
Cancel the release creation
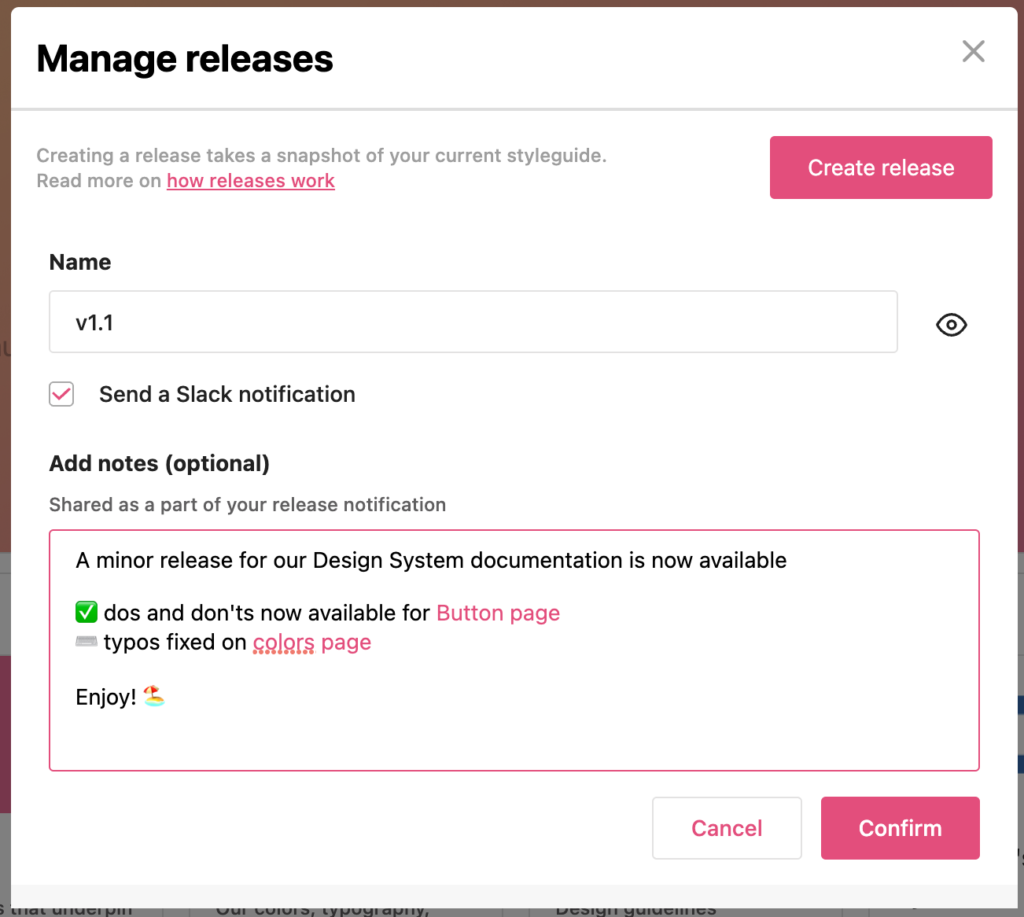[726, 828]
